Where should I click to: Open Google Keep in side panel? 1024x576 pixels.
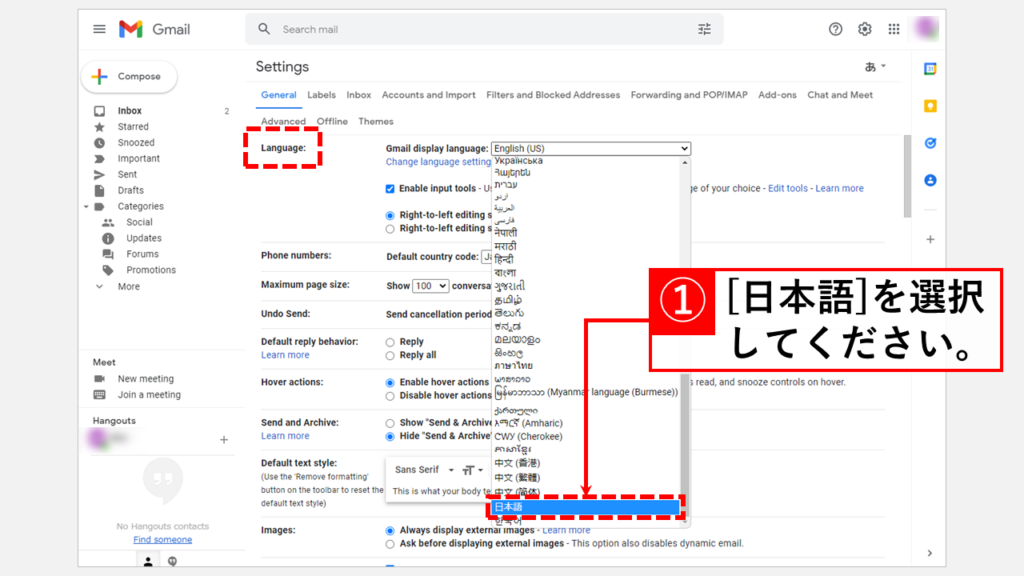click(x=930, y=106)
